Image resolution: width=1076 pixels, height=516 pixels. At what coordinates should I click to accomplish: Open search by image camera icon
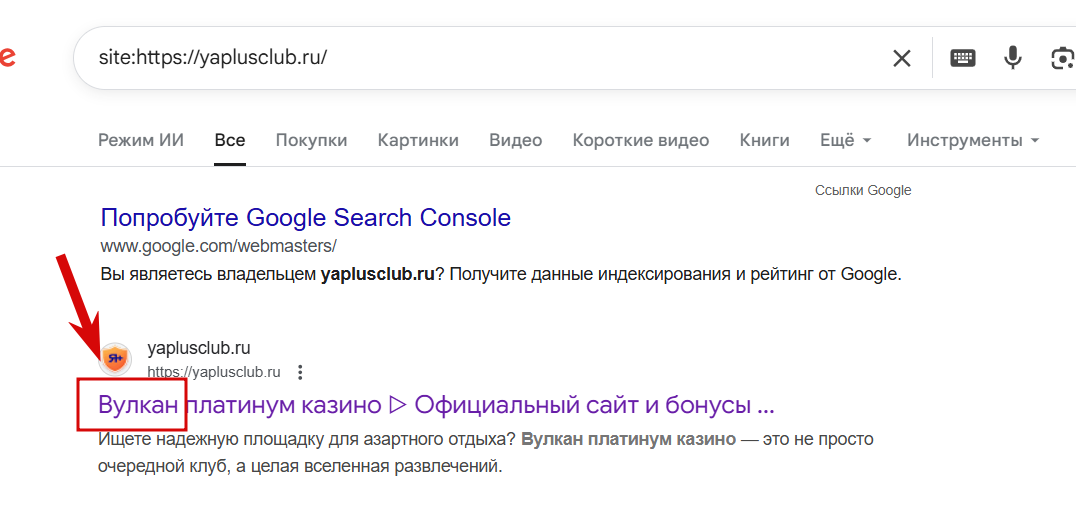pyautogui.click(x=1062, y=58)
